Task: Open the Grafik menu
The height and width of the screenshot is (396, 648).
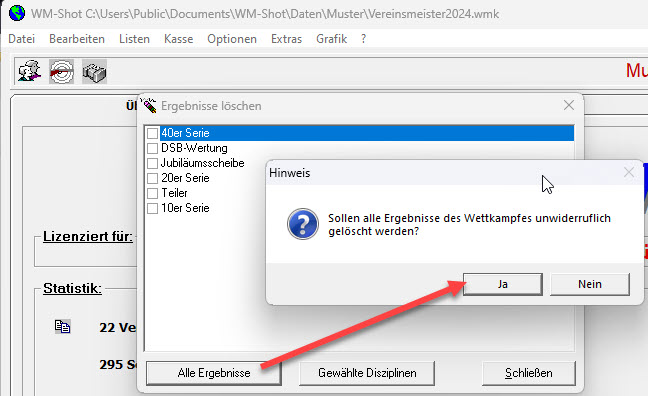Action: click(331, 39)
